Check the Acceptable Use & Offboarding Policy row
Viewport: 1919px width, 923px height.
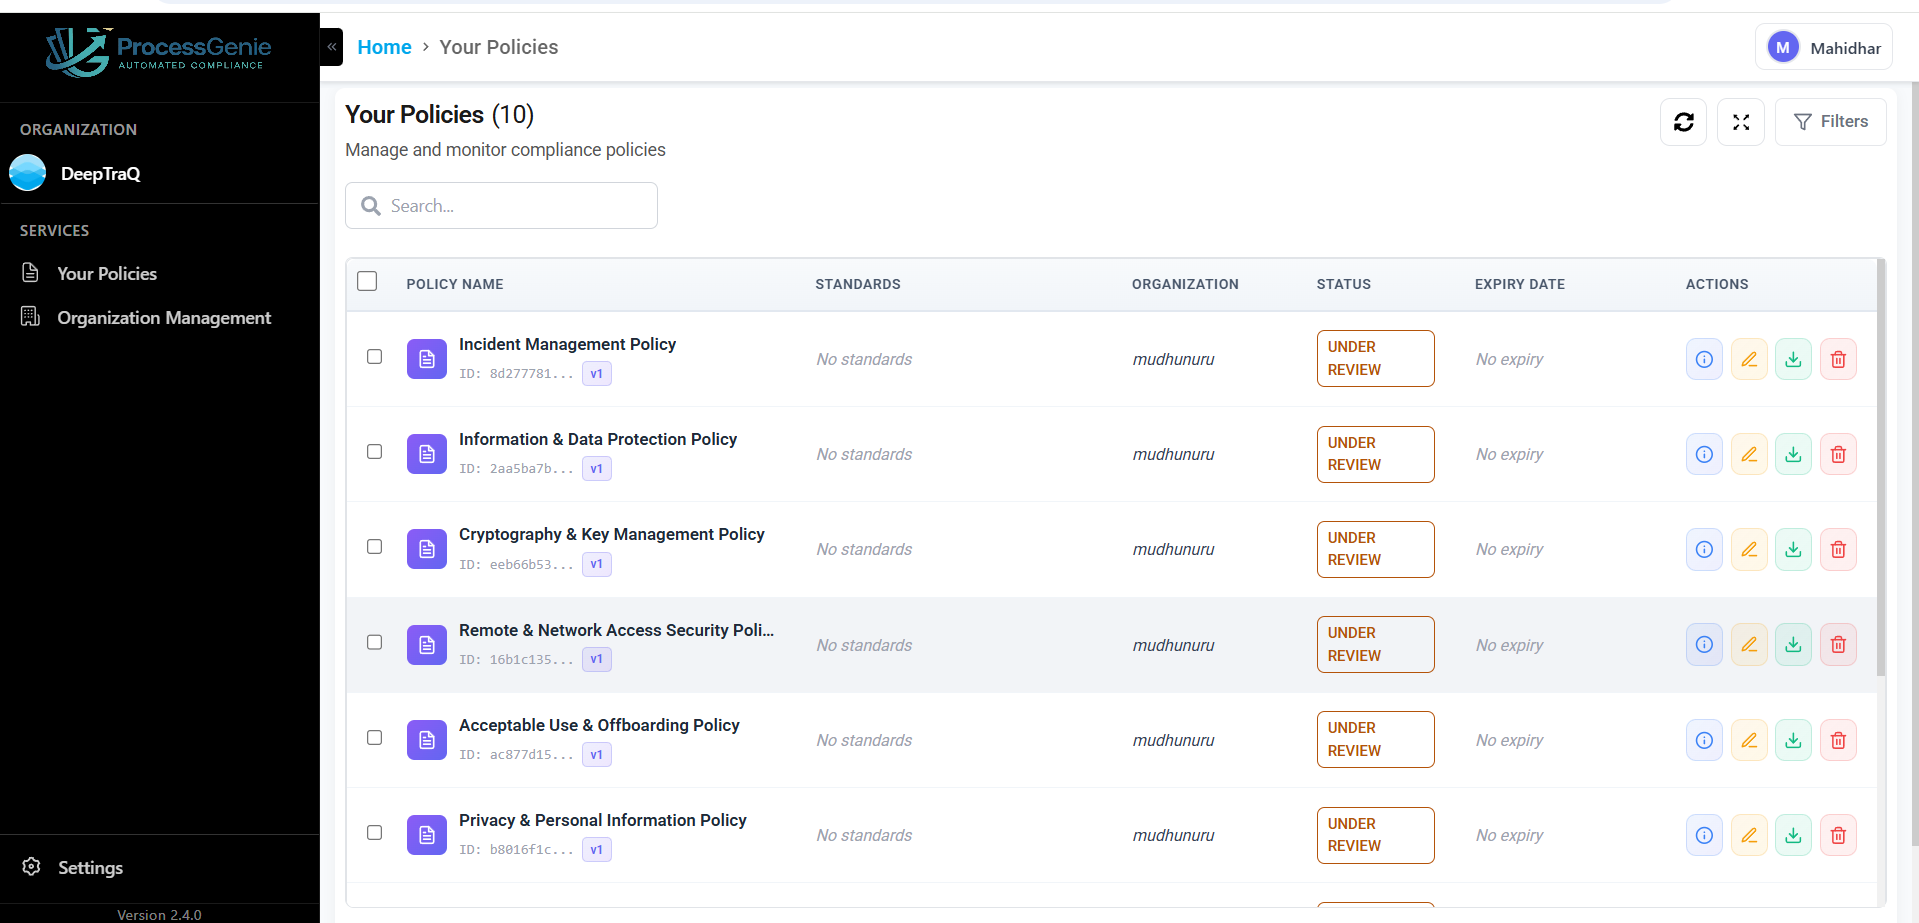click(374, 738)
